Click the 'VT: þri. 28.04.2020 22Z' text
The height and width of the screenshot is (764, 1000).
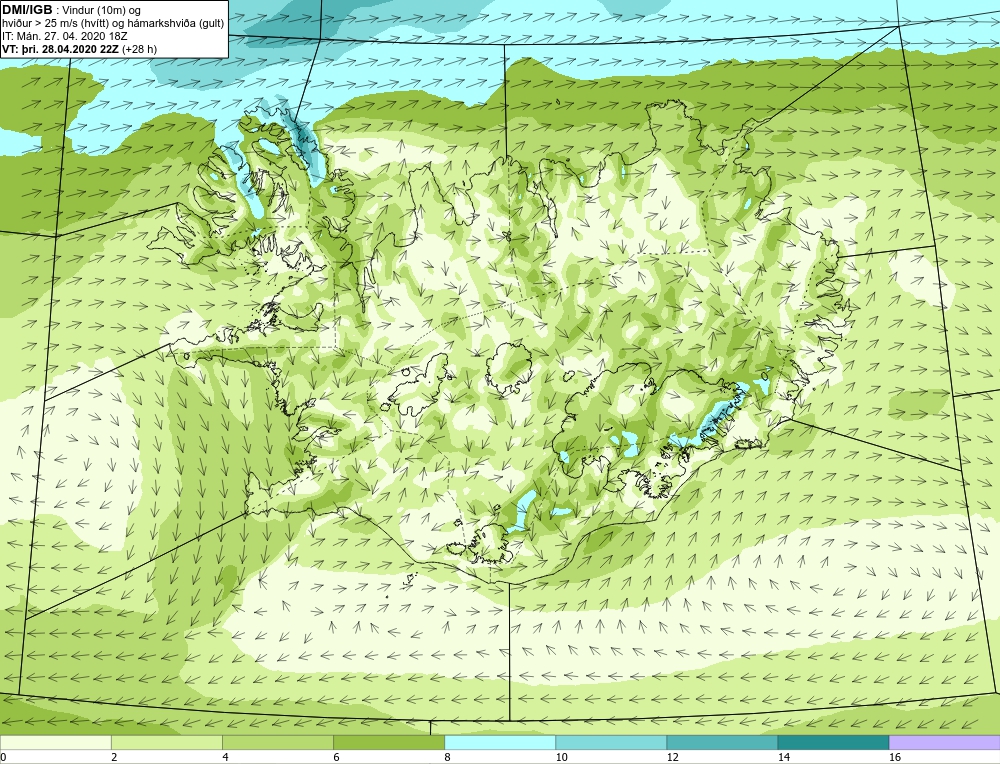pyautogui.click(x=60, y=49)
